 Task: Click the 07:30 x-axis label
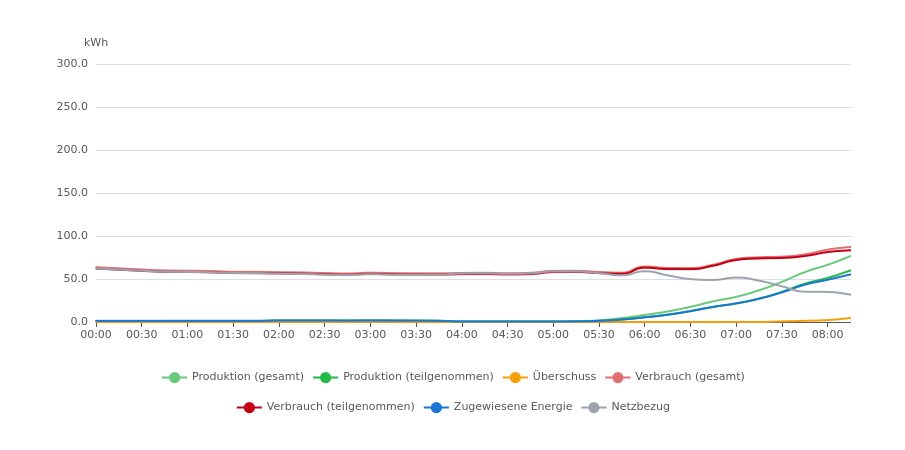pos(782,335)
